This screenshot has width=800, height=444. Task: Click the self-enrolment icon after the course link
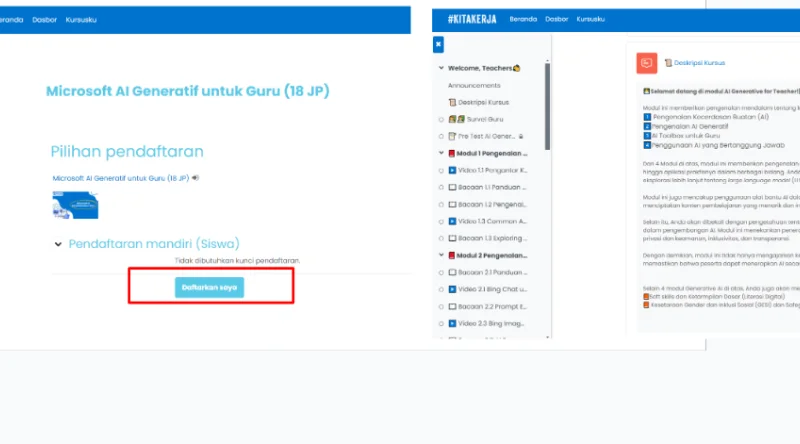pos(195,178)
